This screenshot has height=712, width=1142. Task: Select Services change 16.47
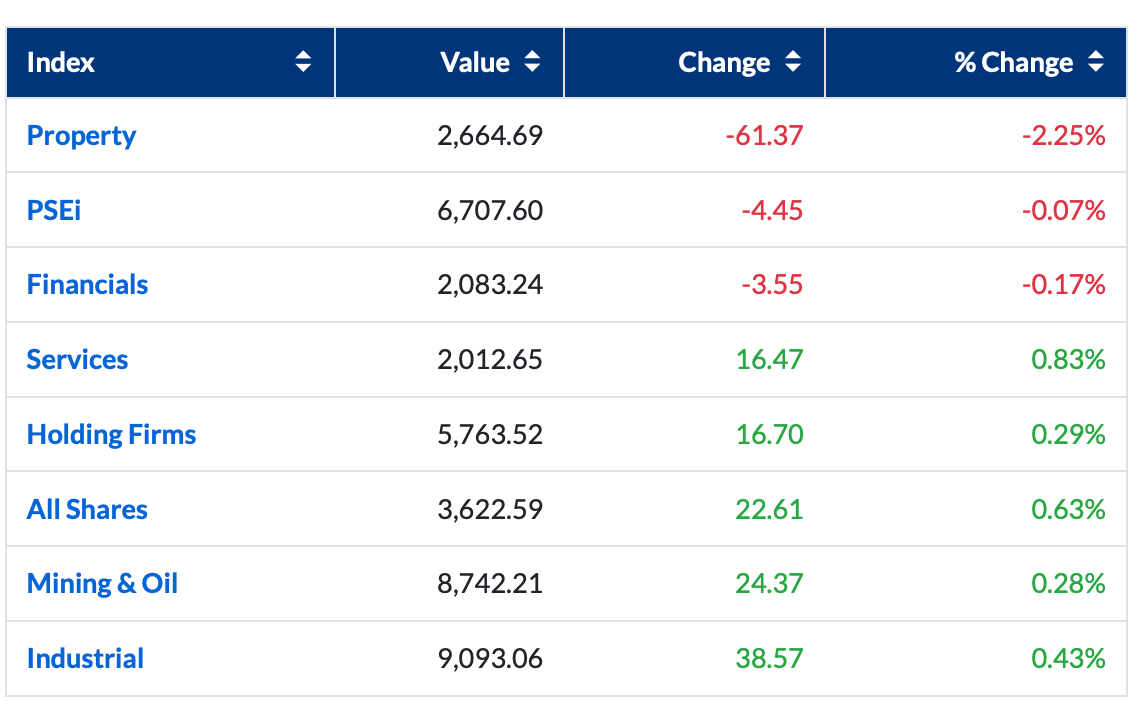click(x=769, y=360)
